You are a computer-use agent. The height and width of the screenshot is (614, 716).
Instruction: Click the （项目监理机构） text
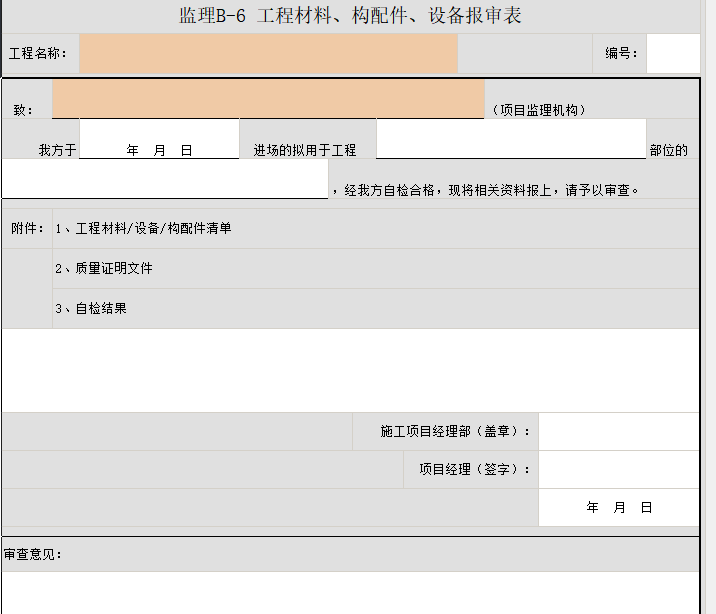click(x=538, y=110)
